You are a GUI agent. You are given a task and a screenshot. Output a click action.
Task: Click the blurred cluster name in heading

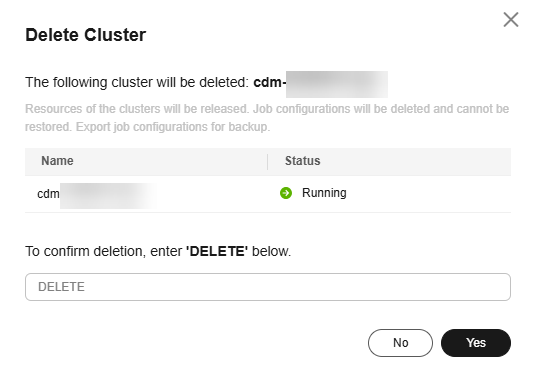coord(337,84)
